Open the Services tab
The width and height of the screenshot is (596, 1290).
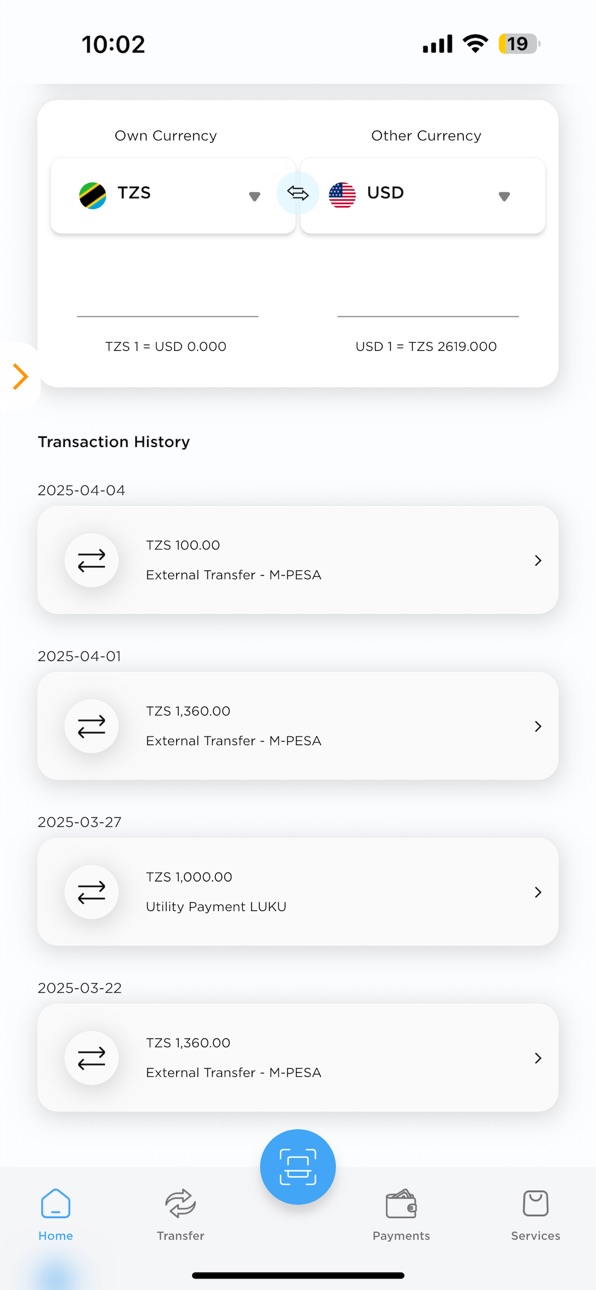(x=535, y=1214)
